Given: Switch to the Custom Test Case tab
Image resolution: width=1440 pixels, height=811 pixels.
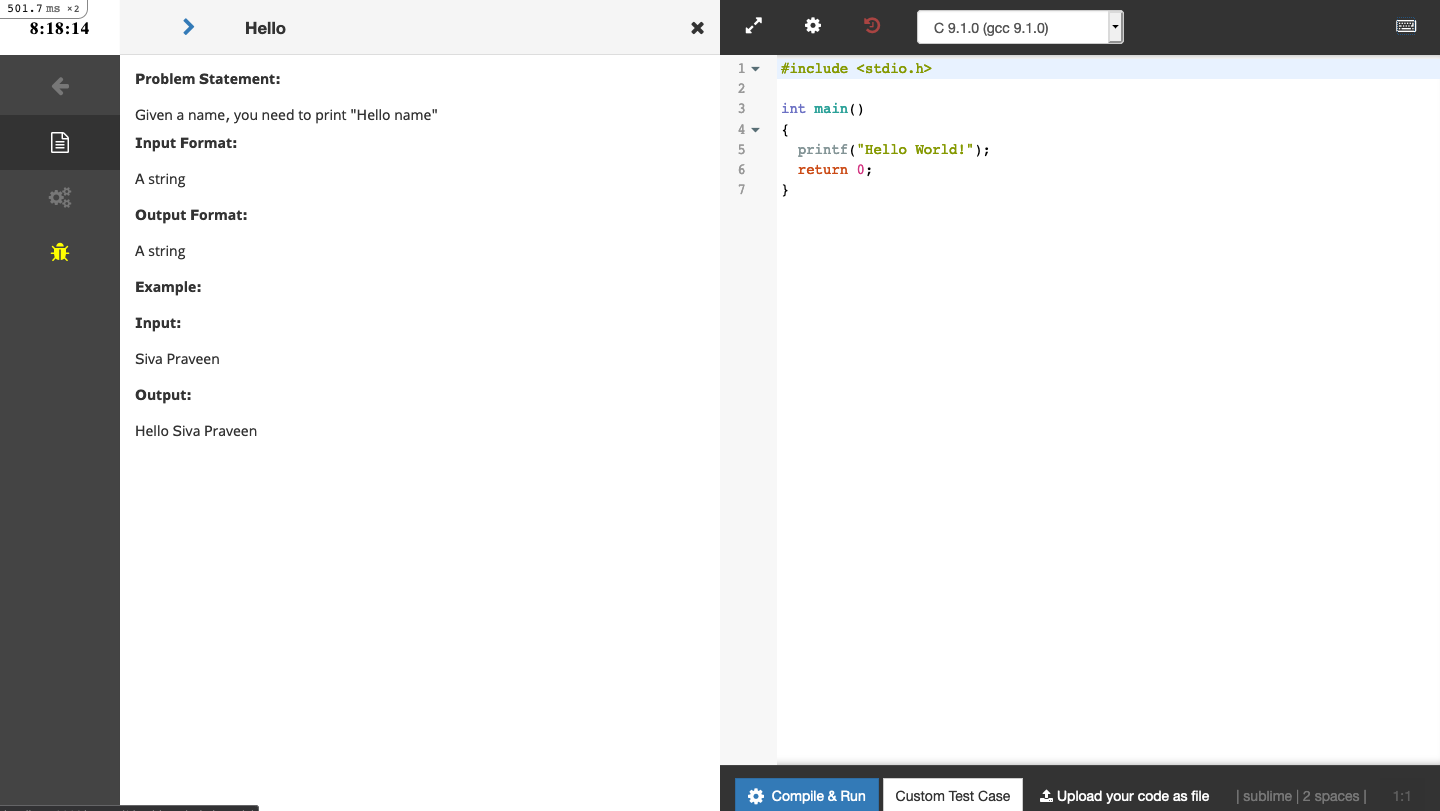Looking at the screenshot, I should (x=952, y=795).
